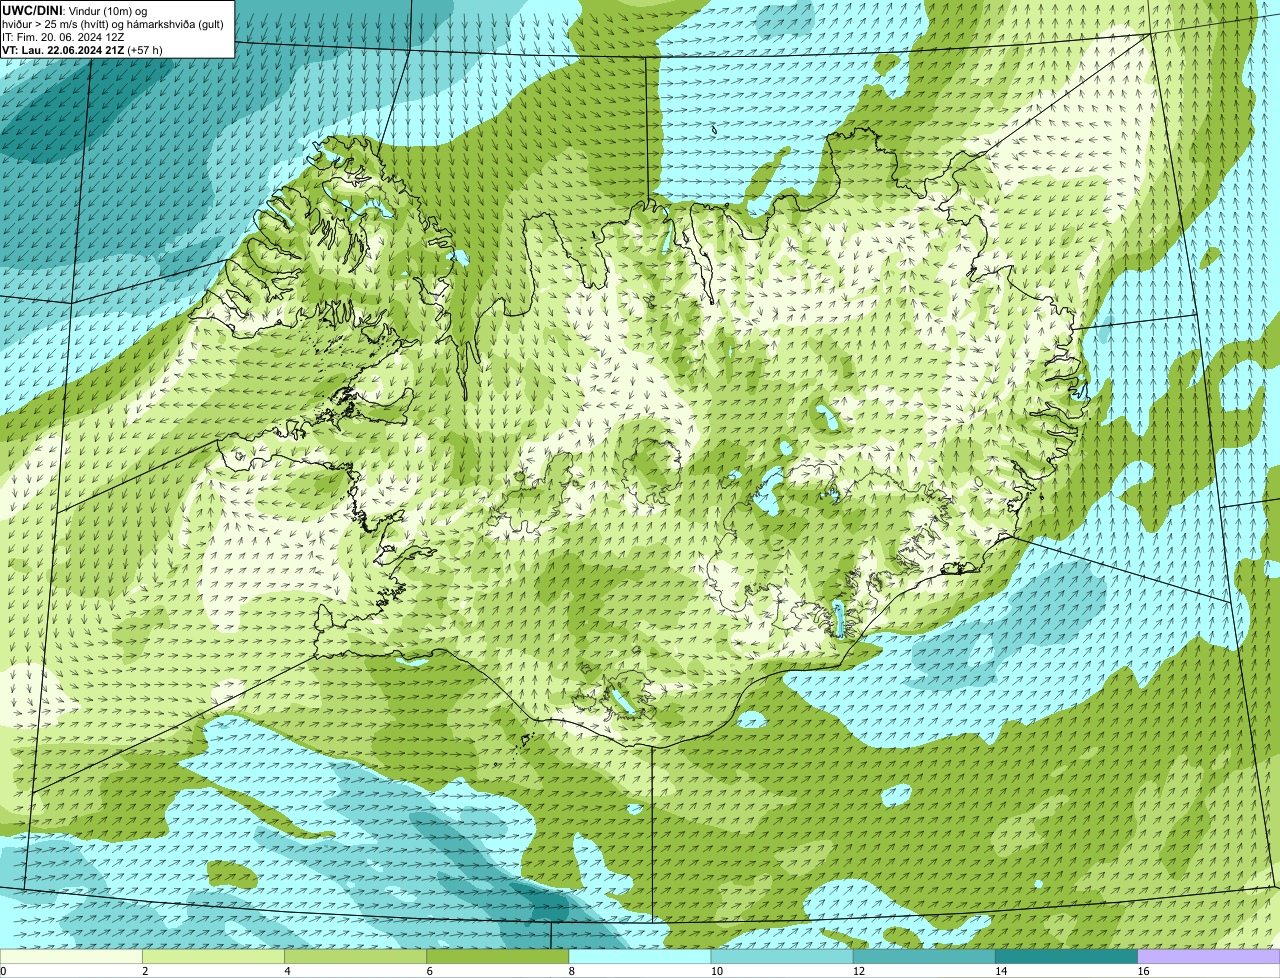The image size is (1280, 978).
Task: Click the line 'hviður > 25 m/s (hvítt) og hámarkshviða (gult)'
Action: click(x=113, y=24)
